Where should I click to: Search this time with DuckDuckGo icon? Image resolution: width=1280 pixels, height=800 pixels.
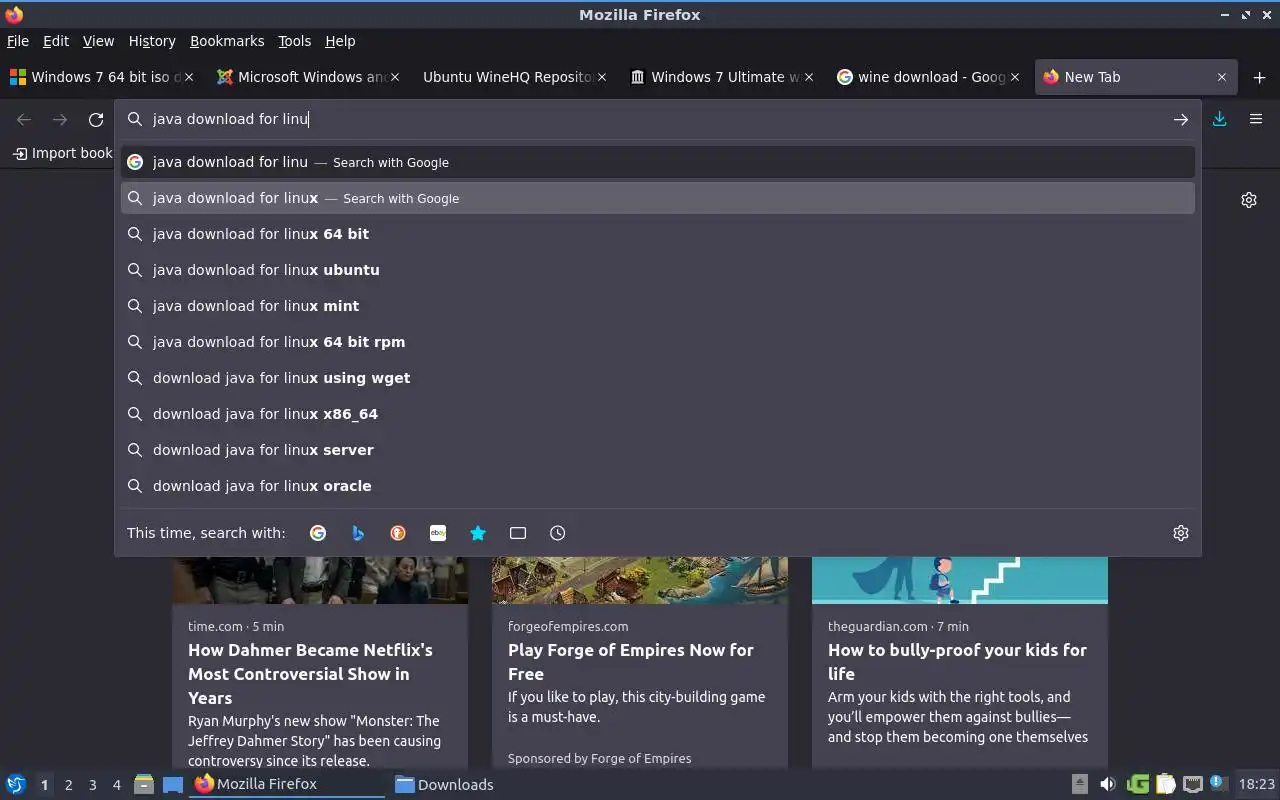pos(398,533)
